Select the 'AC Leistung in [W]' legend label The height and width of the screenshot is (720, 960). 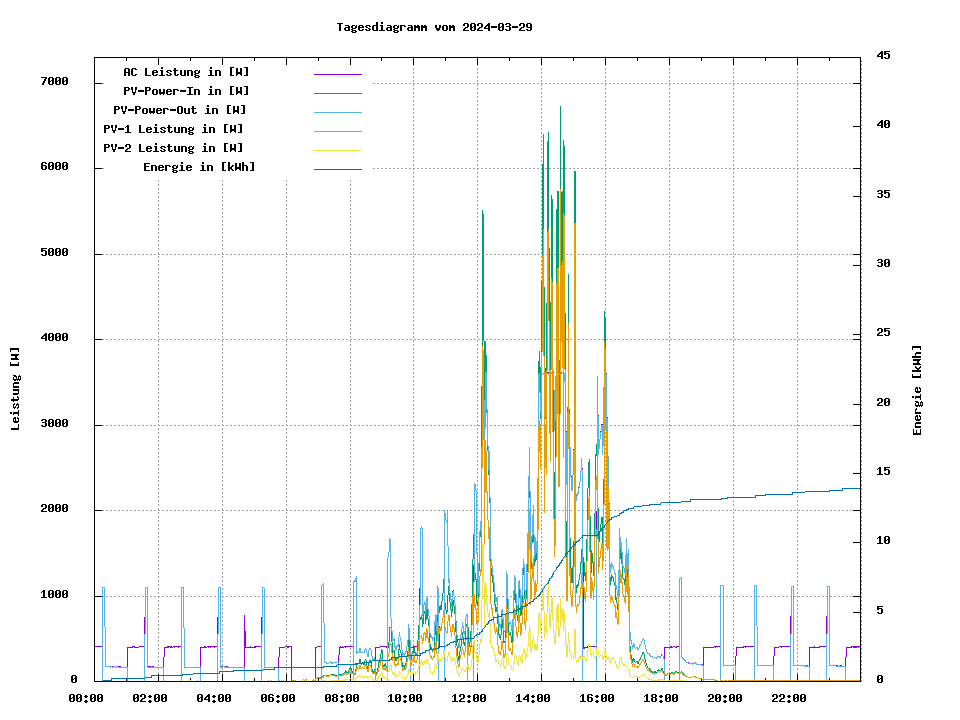[186, 72]
